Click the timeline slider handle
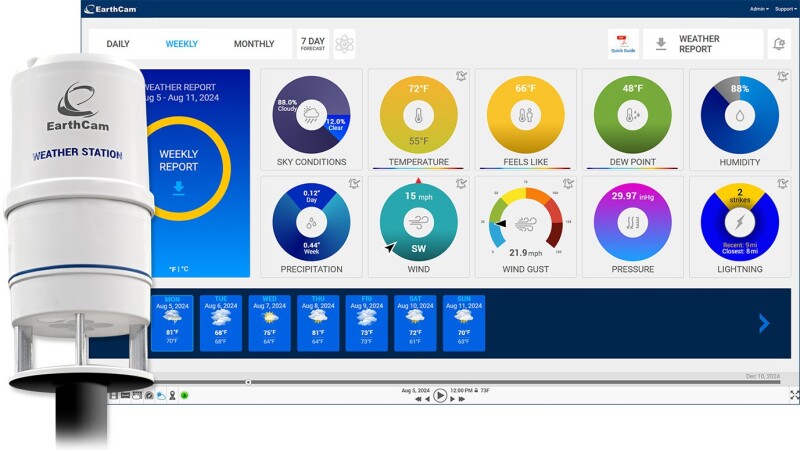Screen dimensions: 800x450 coord(248,382)
